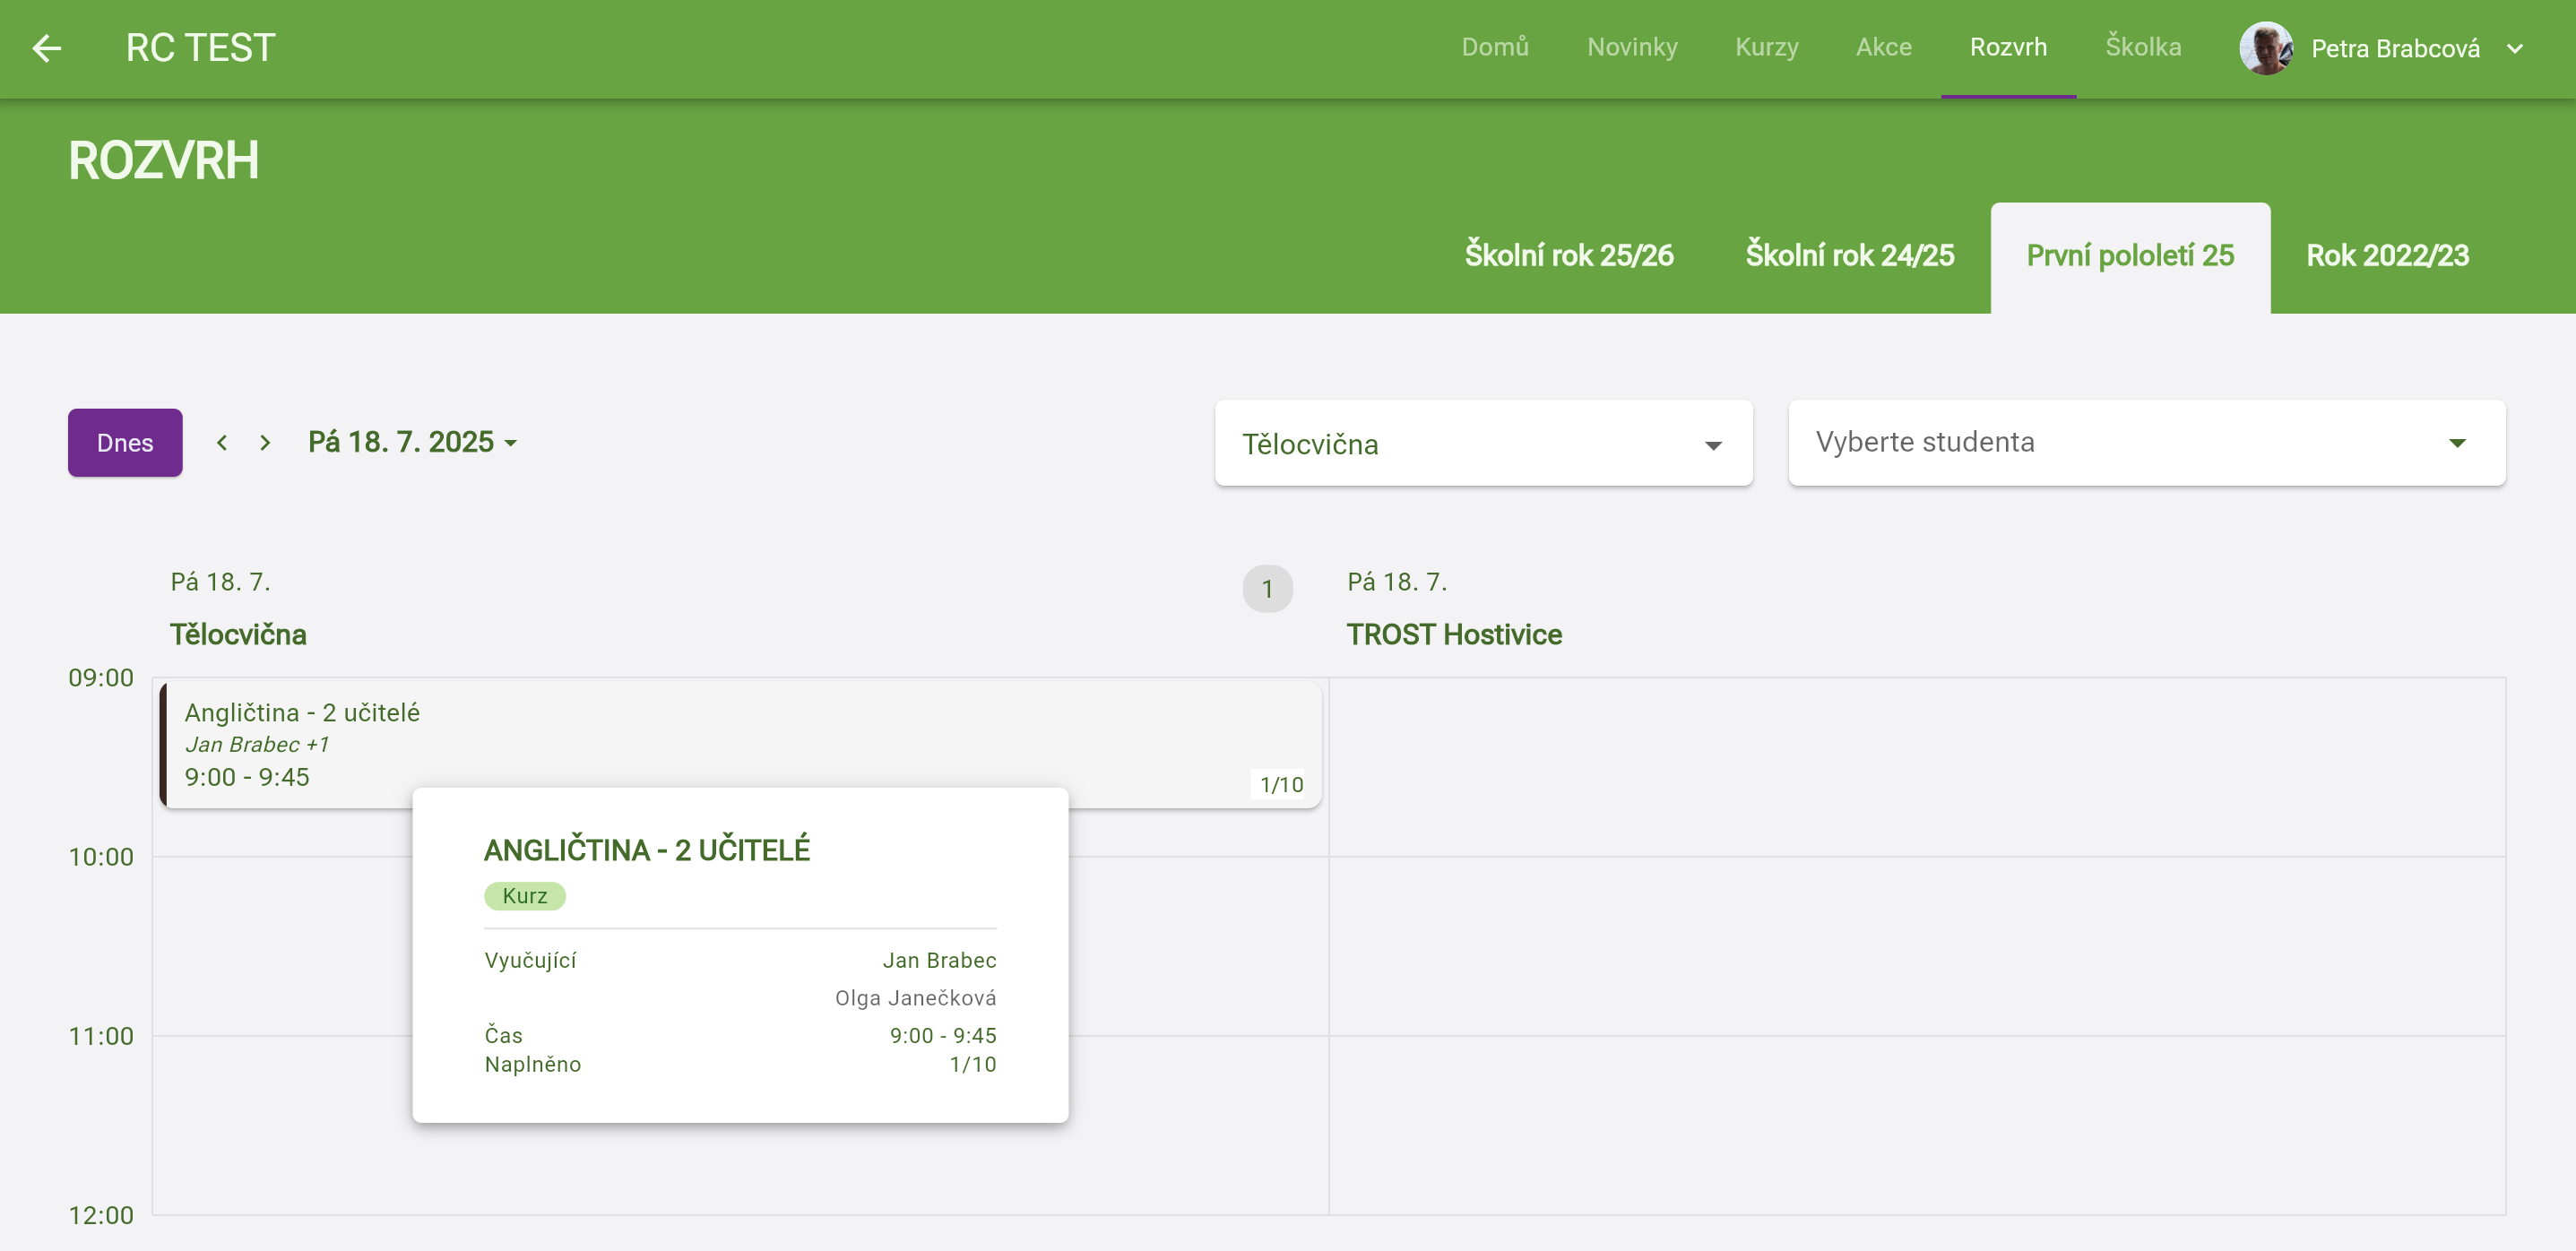Go to Školka menu item
Image resolution: width=2576 pixels, height=1251 pixels.
2142,47
